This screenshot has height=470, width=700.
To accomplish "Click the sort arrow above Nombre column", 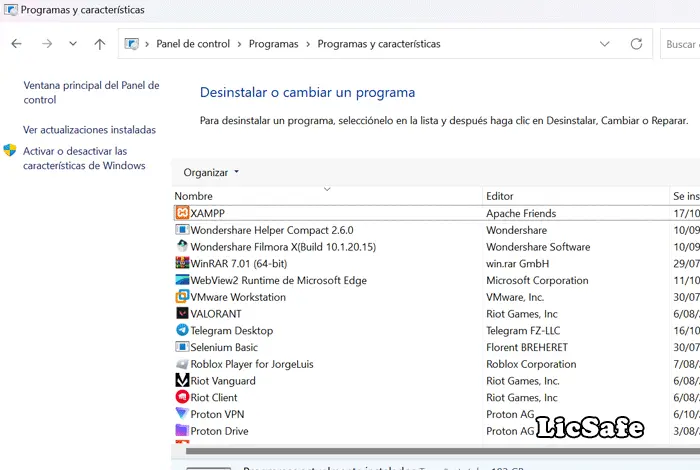I will coord(327,189).
